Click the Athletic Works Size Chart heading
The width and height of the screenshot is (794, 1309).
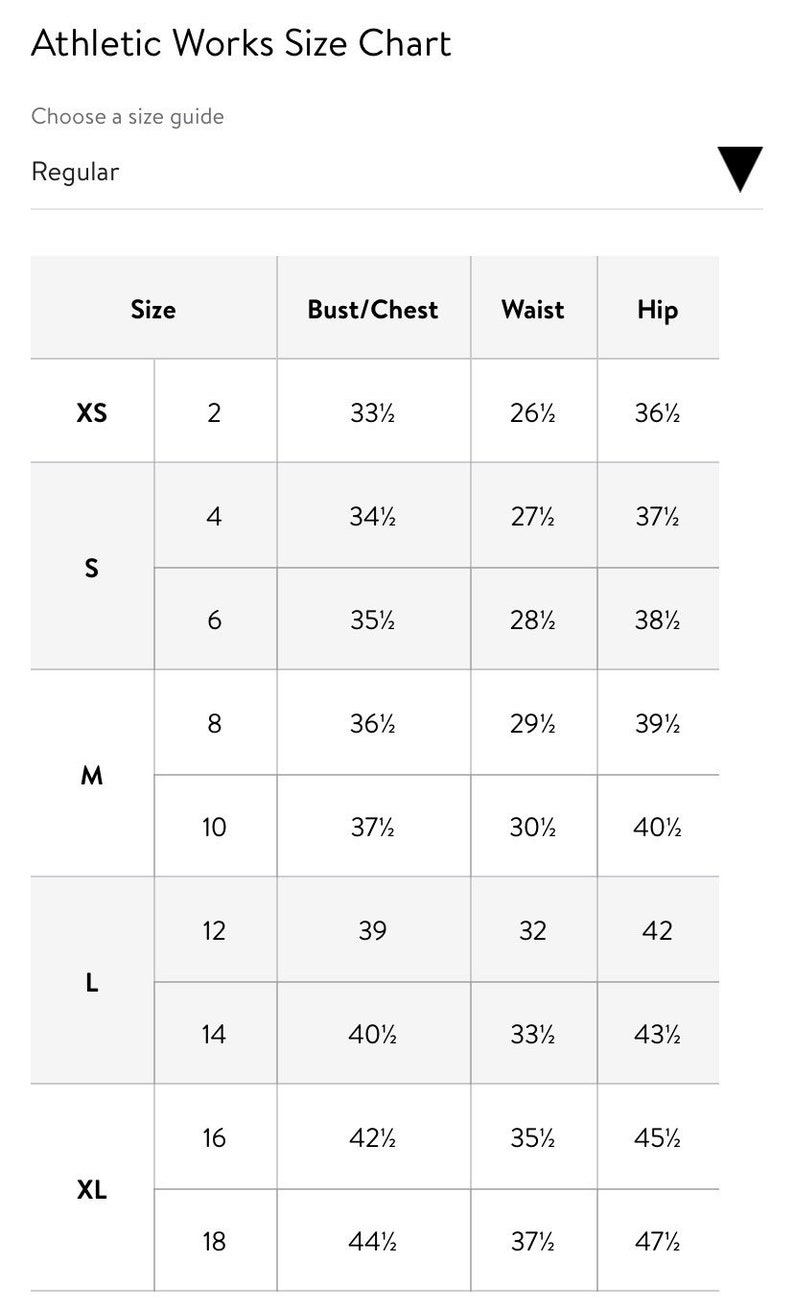tap(241, 44)
